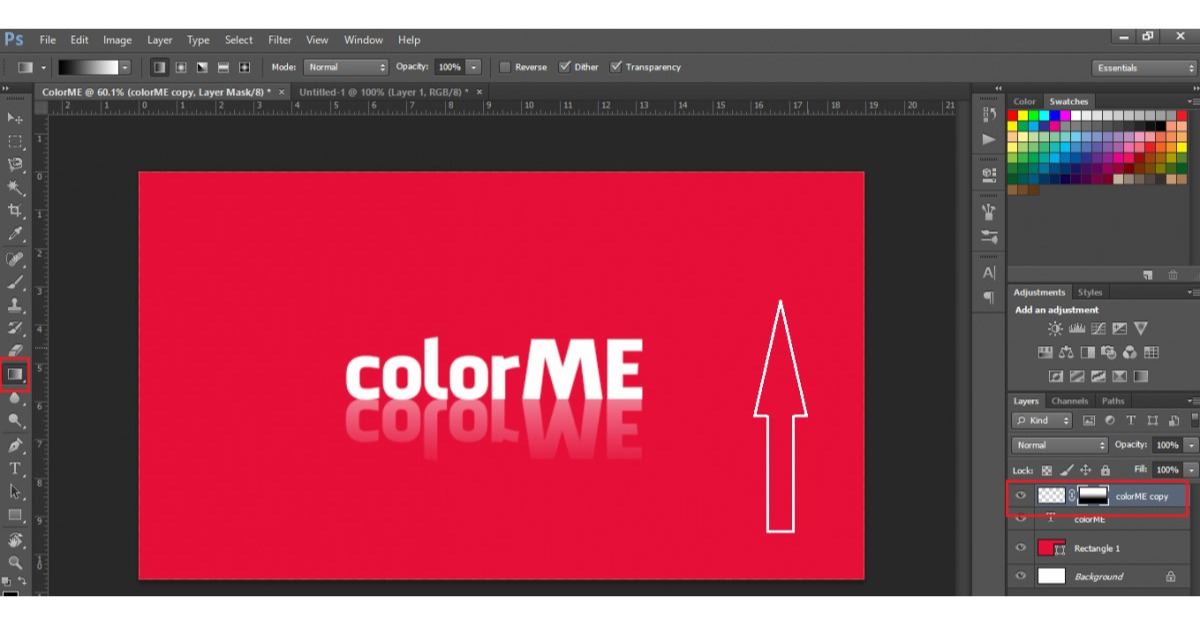Screen dimensions: 1200x625
Task: Hide the Rectangle 1 layer
Action: (1021, 548)
